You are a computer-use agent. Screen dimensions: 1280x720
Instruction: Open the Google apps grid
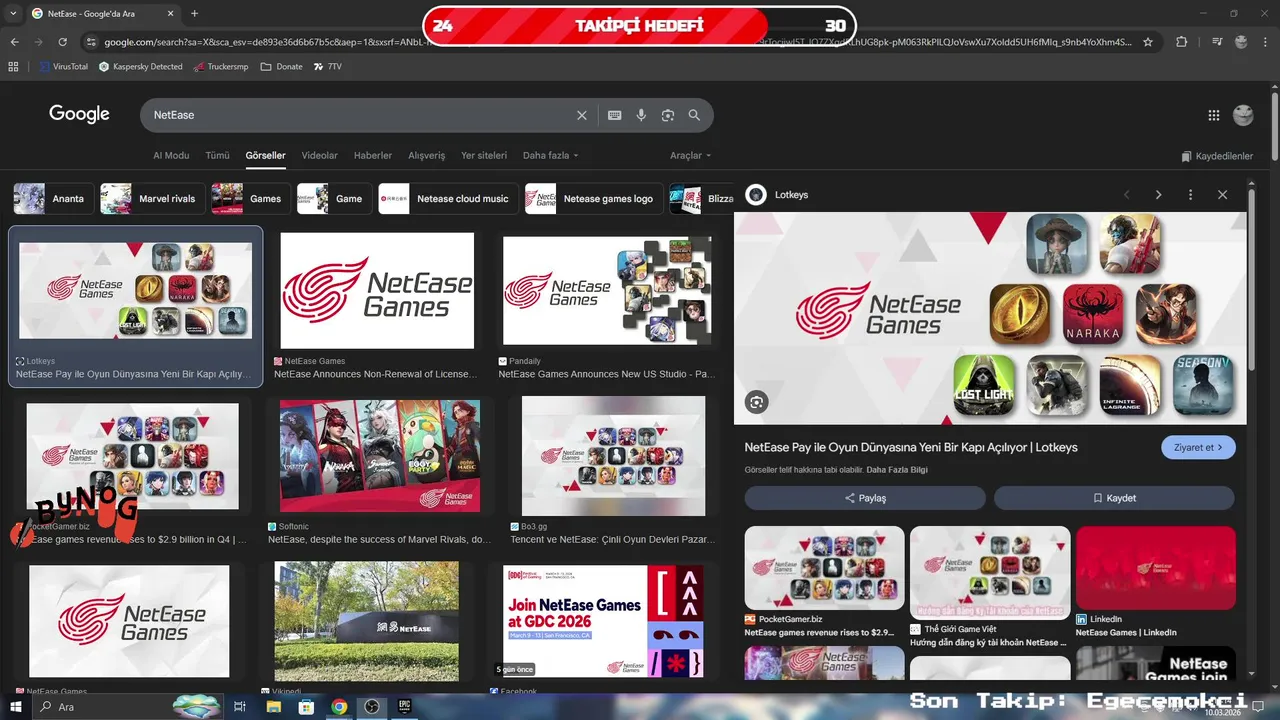point(1214,115)
